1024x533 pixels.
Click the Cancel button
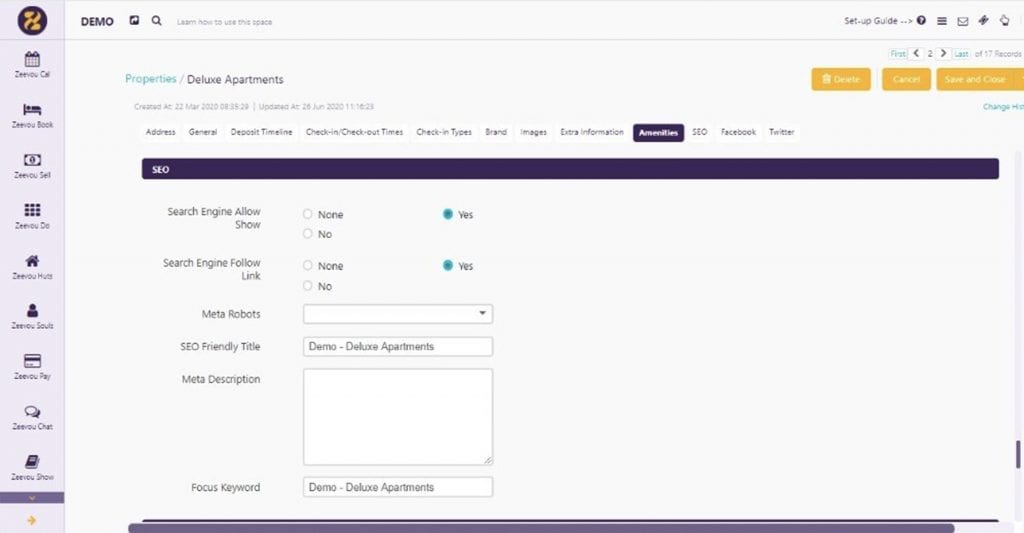[x=906, y=79]
